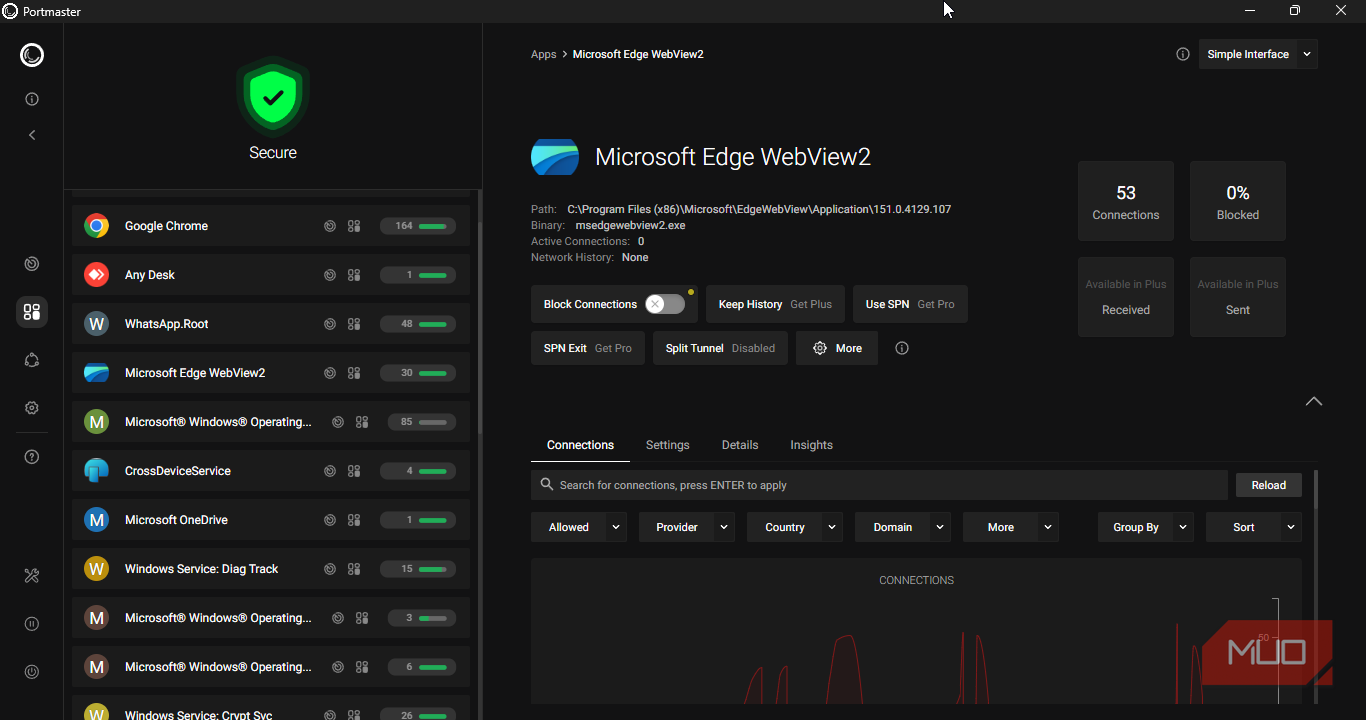Select the WhatsApp.Root app row
Screen dimensions: 1366x720
point(271,324)
